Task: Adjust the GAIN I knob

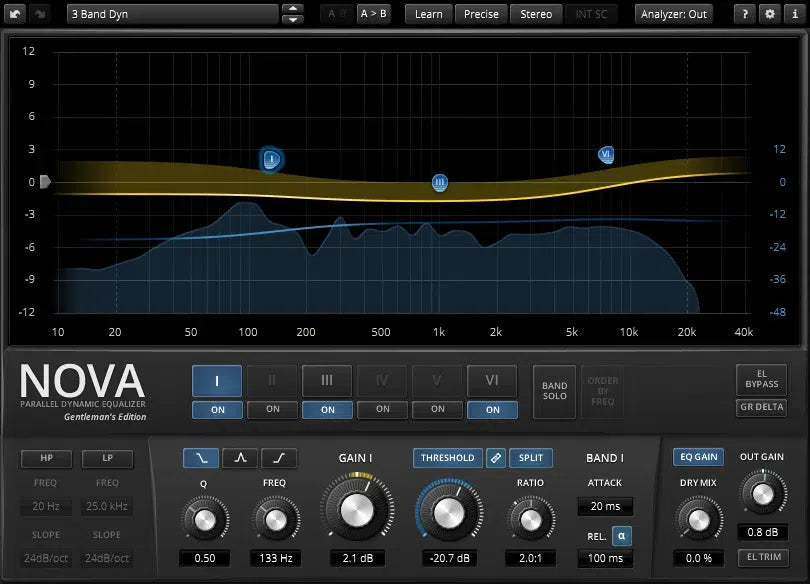Action: click(358, 510)
